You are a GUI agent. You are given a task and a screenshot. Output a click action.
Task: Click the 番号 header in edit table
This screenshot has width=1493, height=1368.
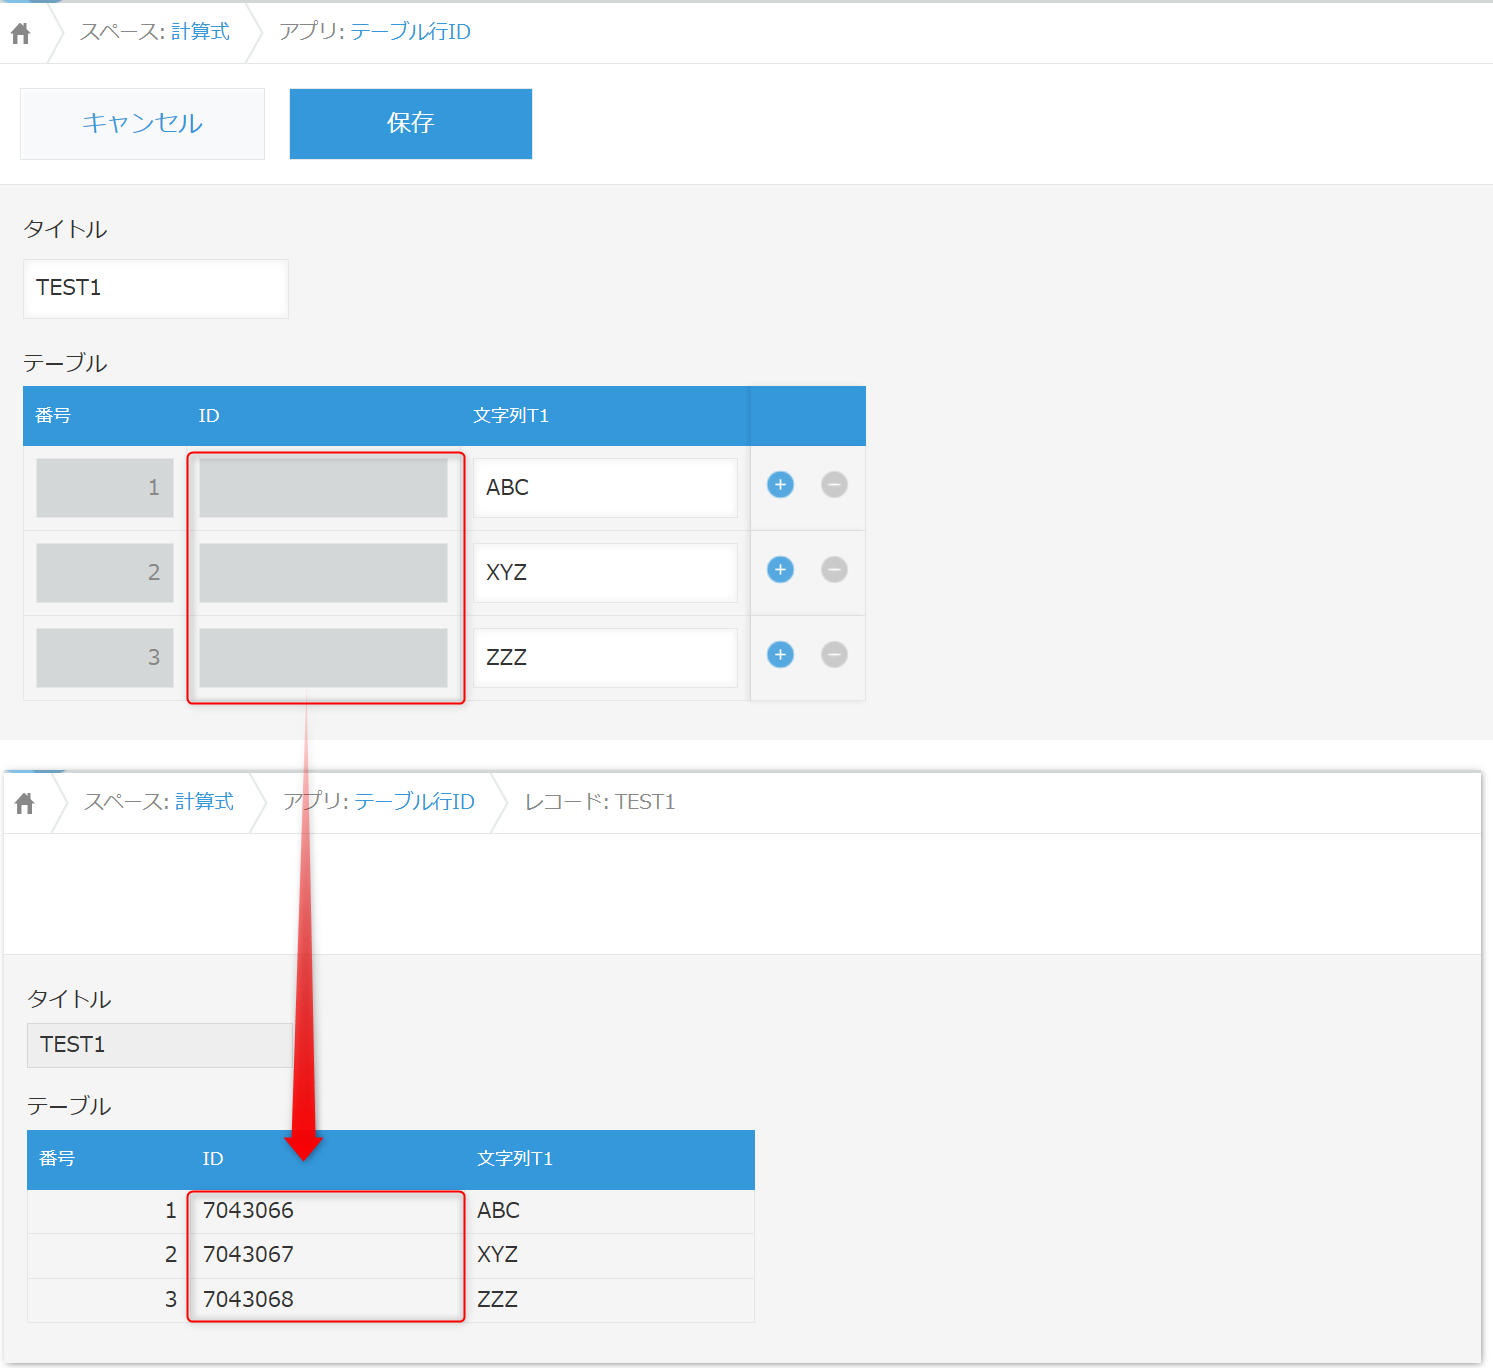53,416
